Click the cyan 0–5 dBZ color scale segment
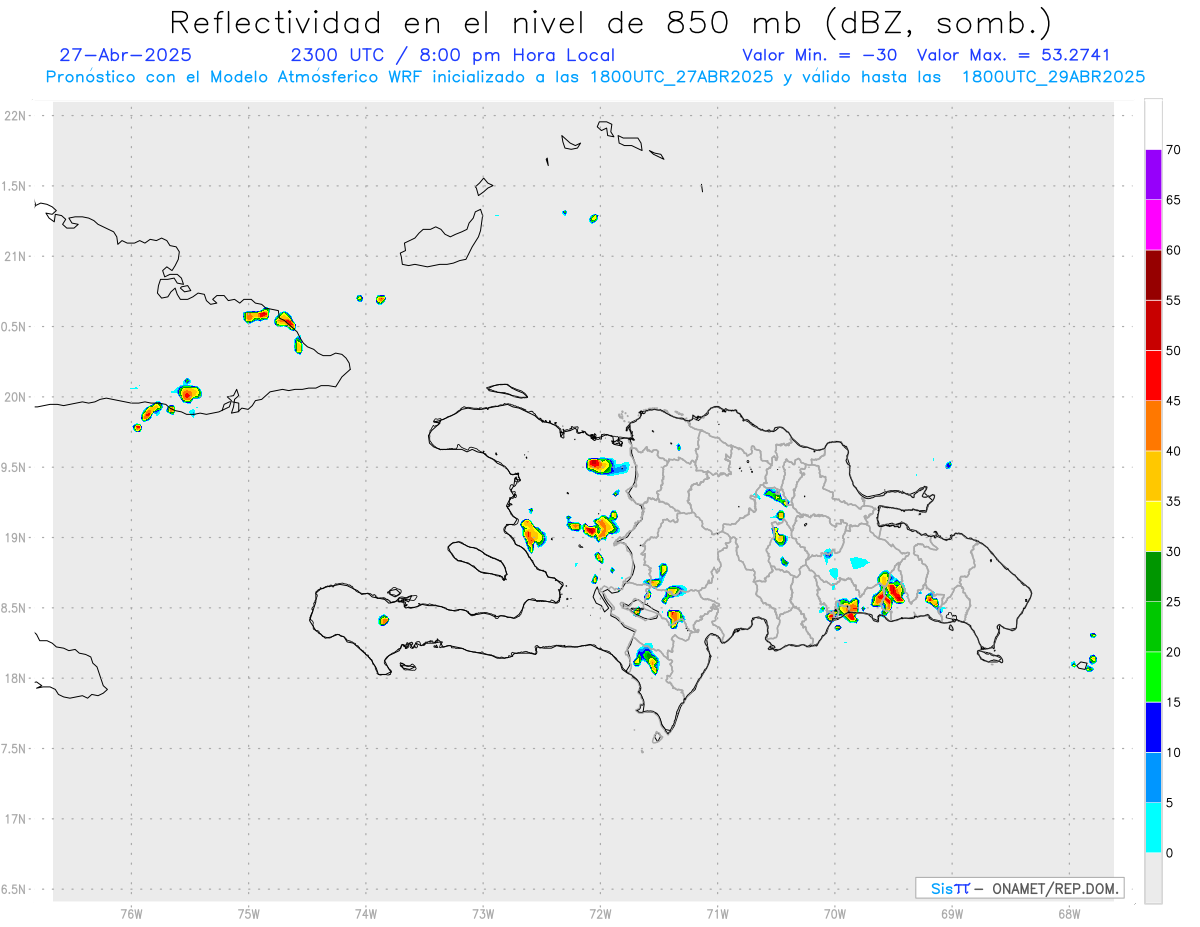1200x927 pixels. point(1153,827)
